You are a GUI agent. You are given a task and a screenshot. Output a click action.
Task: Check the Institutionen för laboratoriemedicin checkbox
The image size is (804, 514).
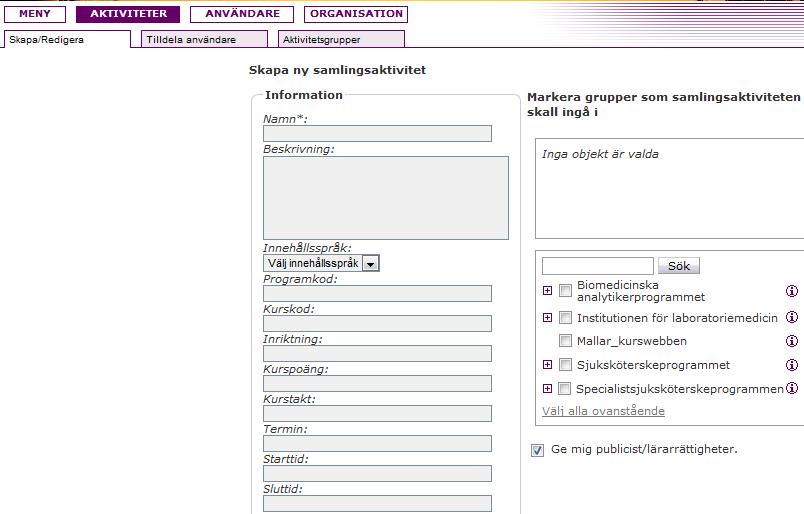click(x=565, y=318)
